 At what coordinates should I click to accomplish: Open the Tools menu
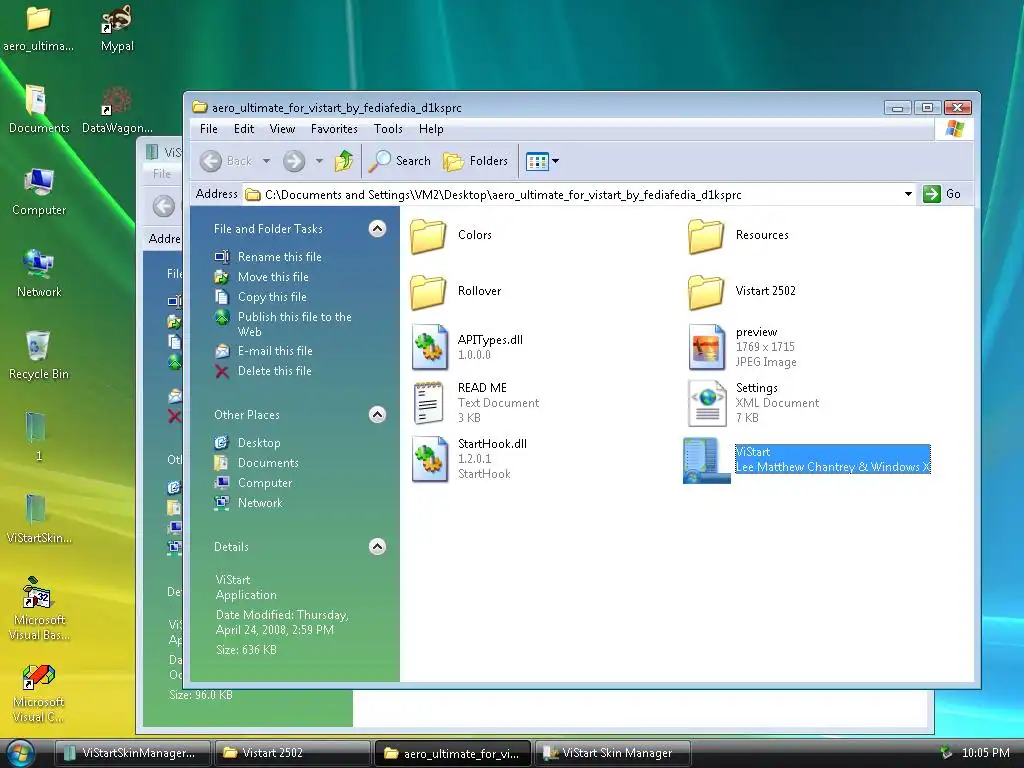[x=388, y=129]
